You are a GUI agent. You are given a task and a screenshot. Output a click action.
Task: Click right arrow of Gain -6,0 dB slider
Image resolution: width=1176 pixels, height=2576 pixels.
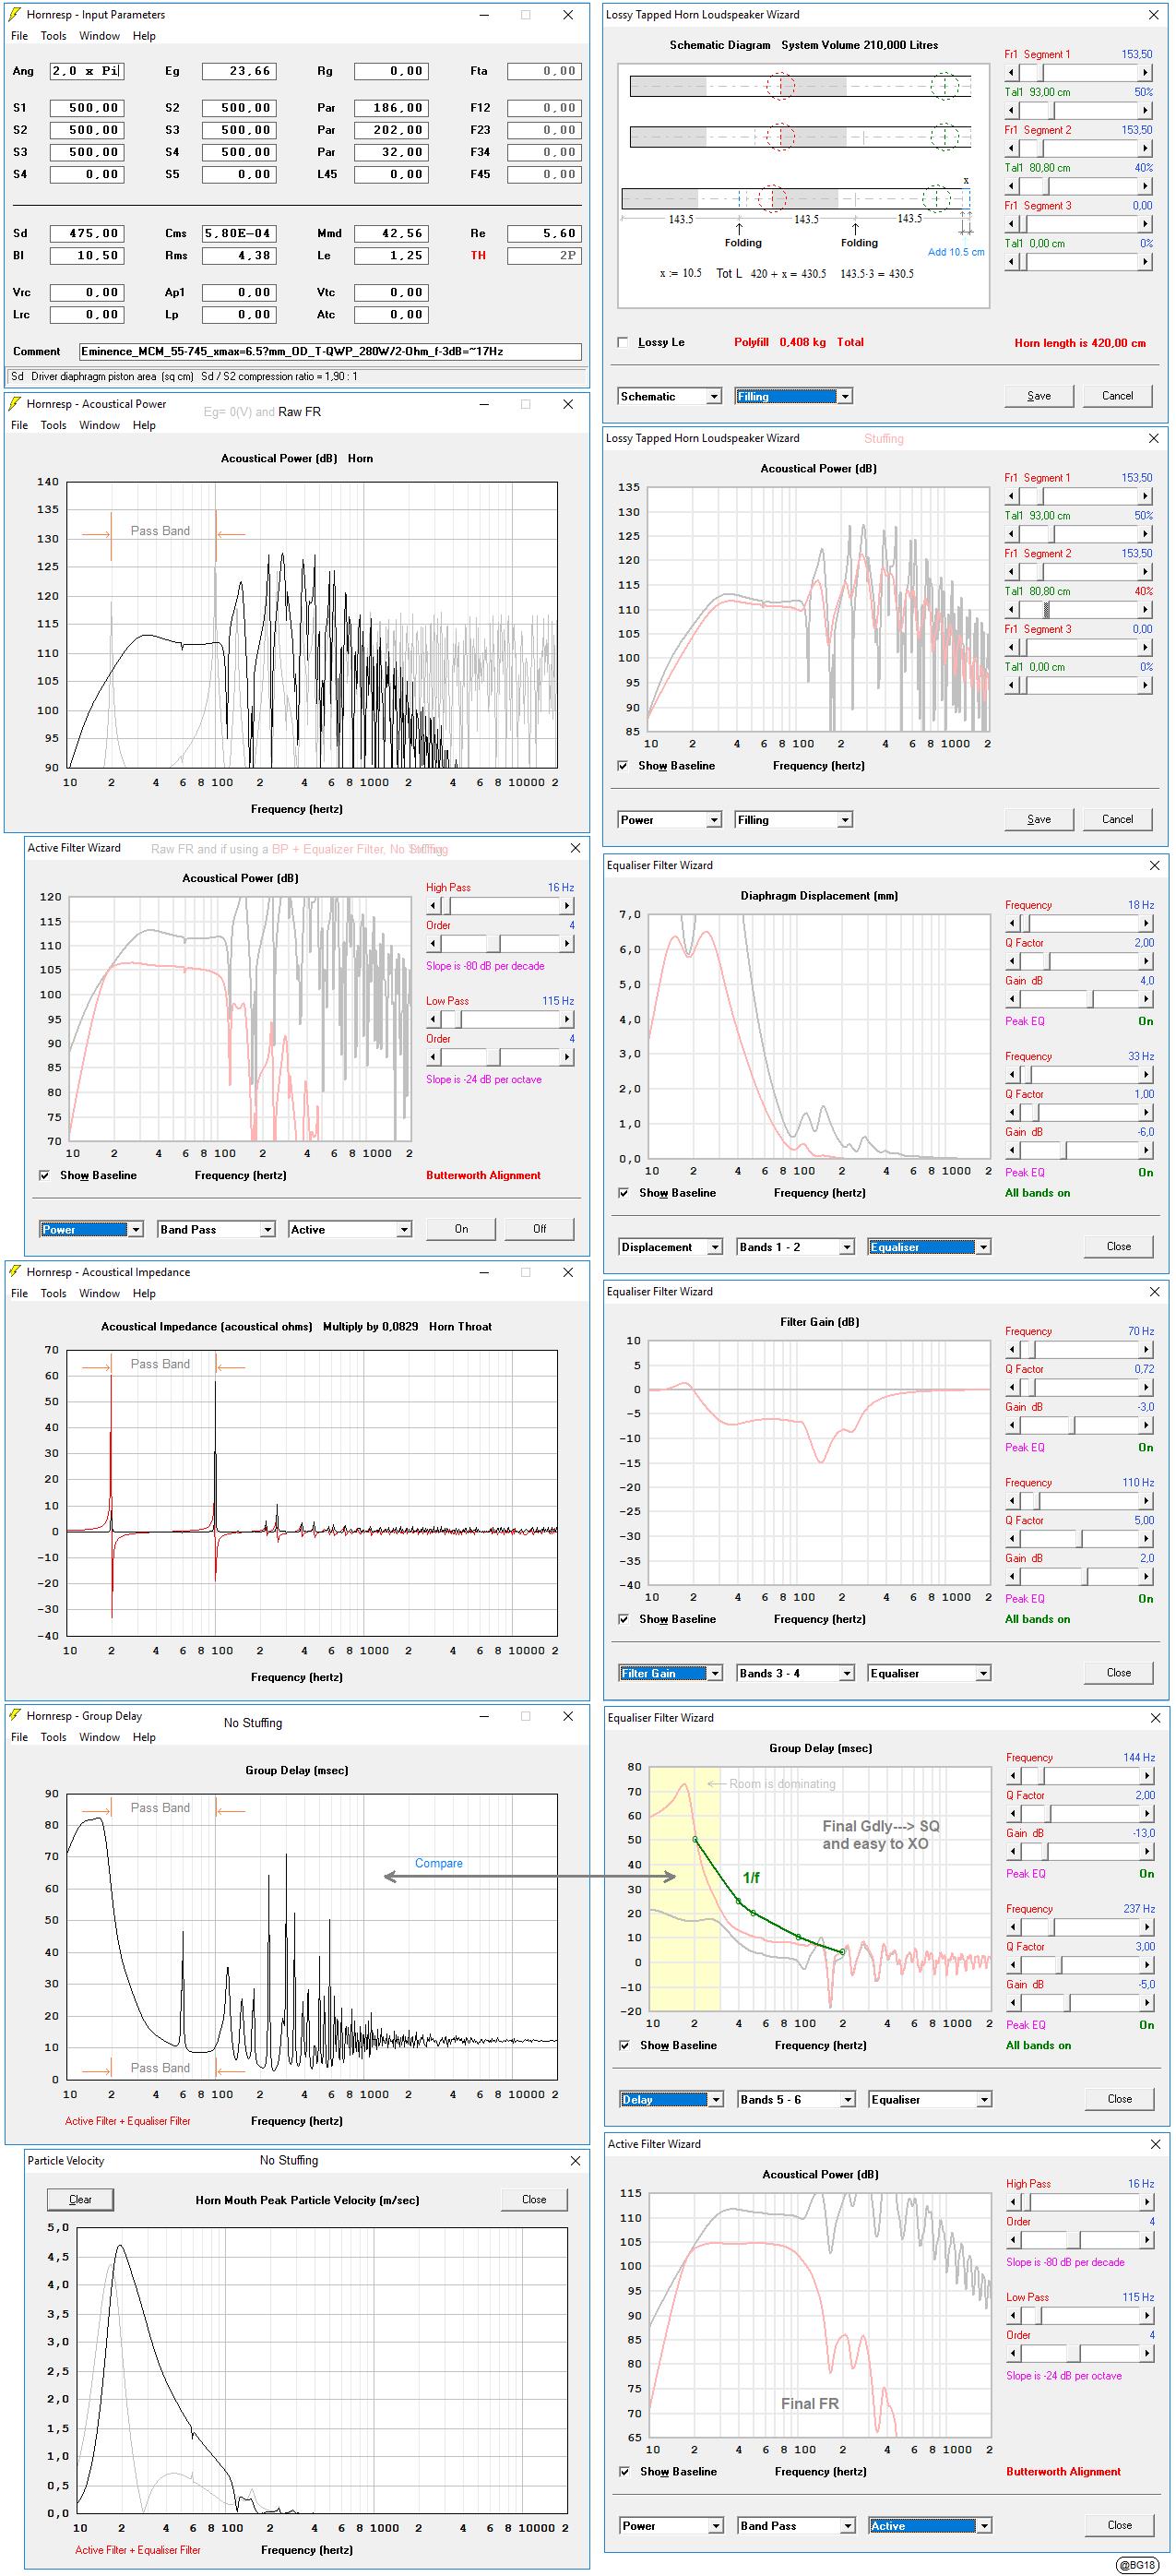point(1146,1150)
